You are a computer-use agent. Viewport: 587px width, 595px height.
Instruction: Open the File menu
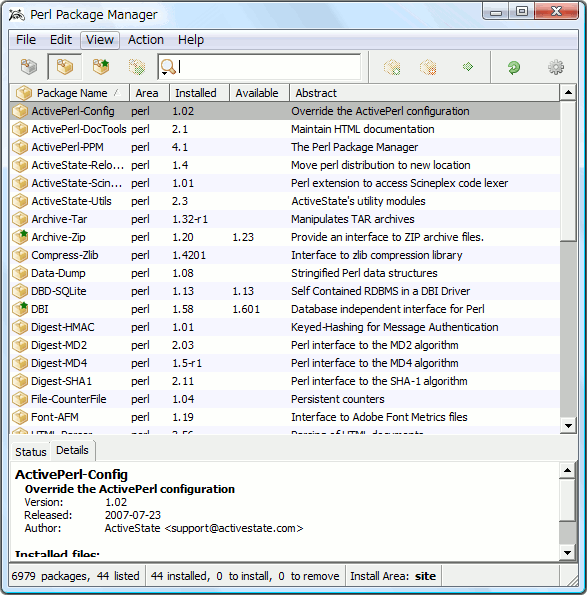(x=26, y=40)
